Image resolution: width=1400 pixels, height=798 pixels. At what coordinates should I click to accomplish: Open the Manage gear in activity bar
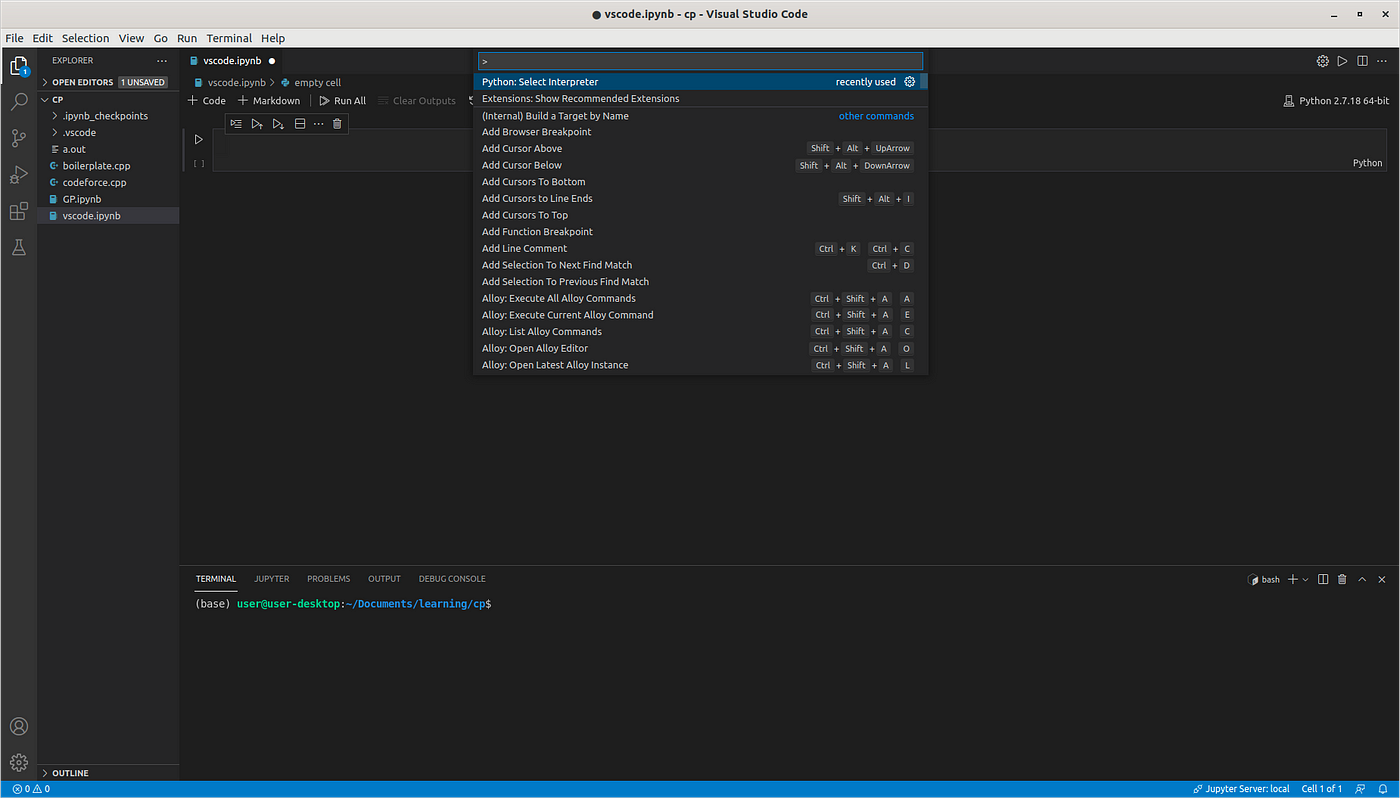pyautogui.click(x=19, y=763)
